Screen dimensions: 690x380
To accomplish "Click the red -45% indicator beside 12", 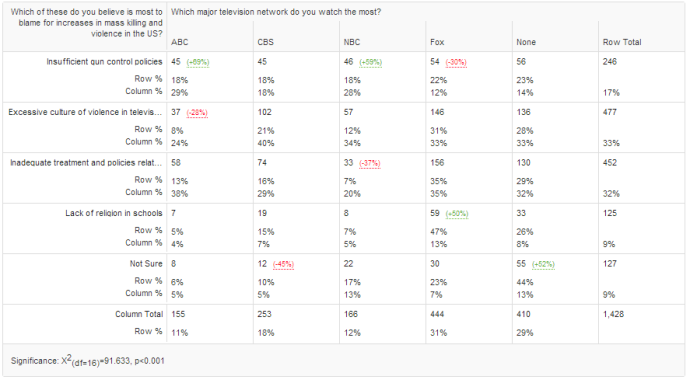I will pos(283,265).
